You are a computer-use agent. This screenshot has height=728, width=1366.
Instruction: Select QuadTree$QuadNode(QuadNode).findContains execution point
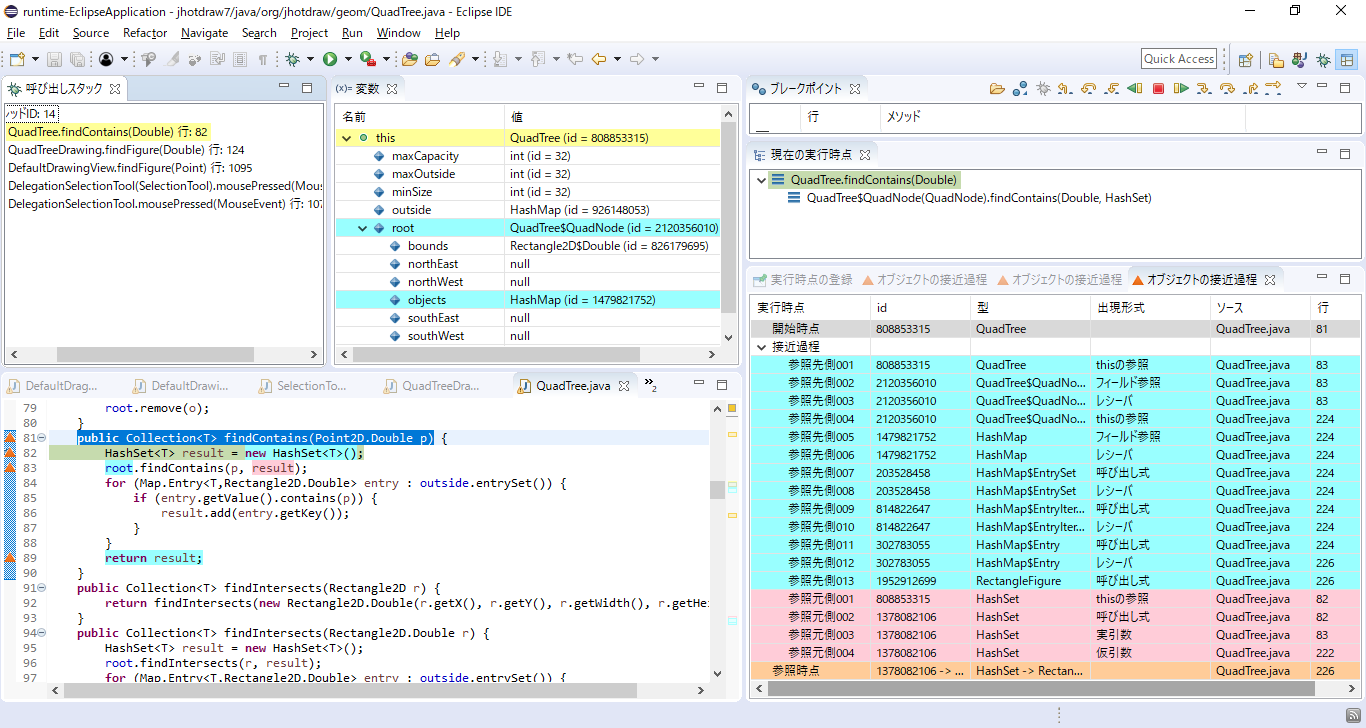970,198
